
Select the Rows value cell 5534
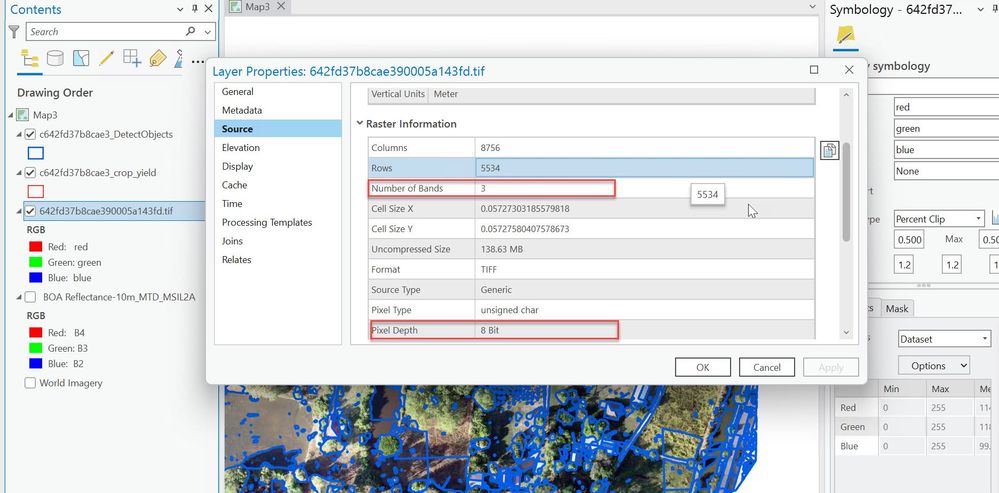coord(644,168)
